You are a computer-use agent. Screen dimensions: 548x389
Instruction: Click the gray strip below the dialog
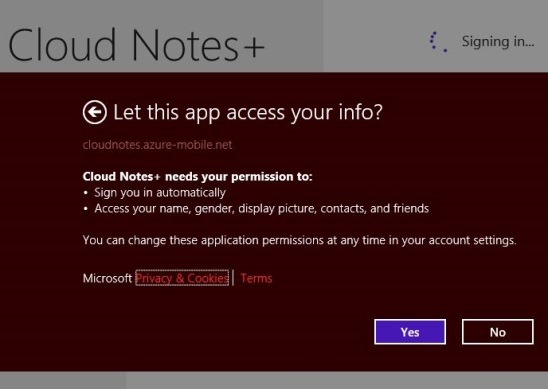point(274,380)
